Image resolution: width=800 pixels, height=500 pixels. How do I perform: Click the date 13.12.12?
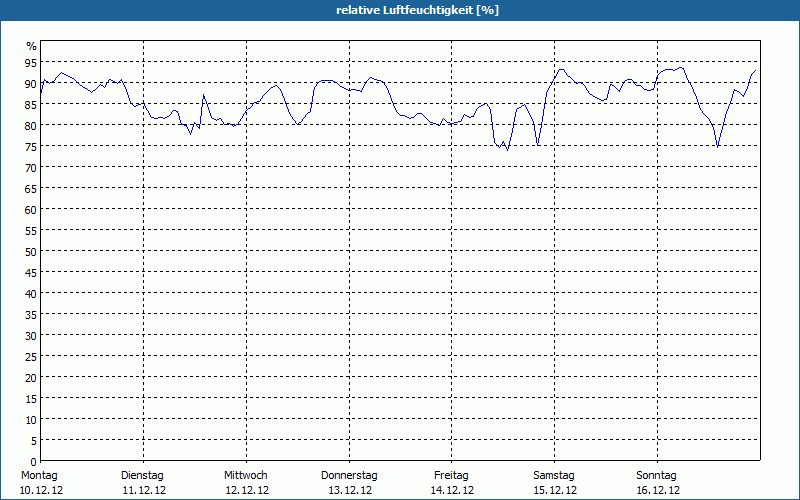[x=351, y=490]
